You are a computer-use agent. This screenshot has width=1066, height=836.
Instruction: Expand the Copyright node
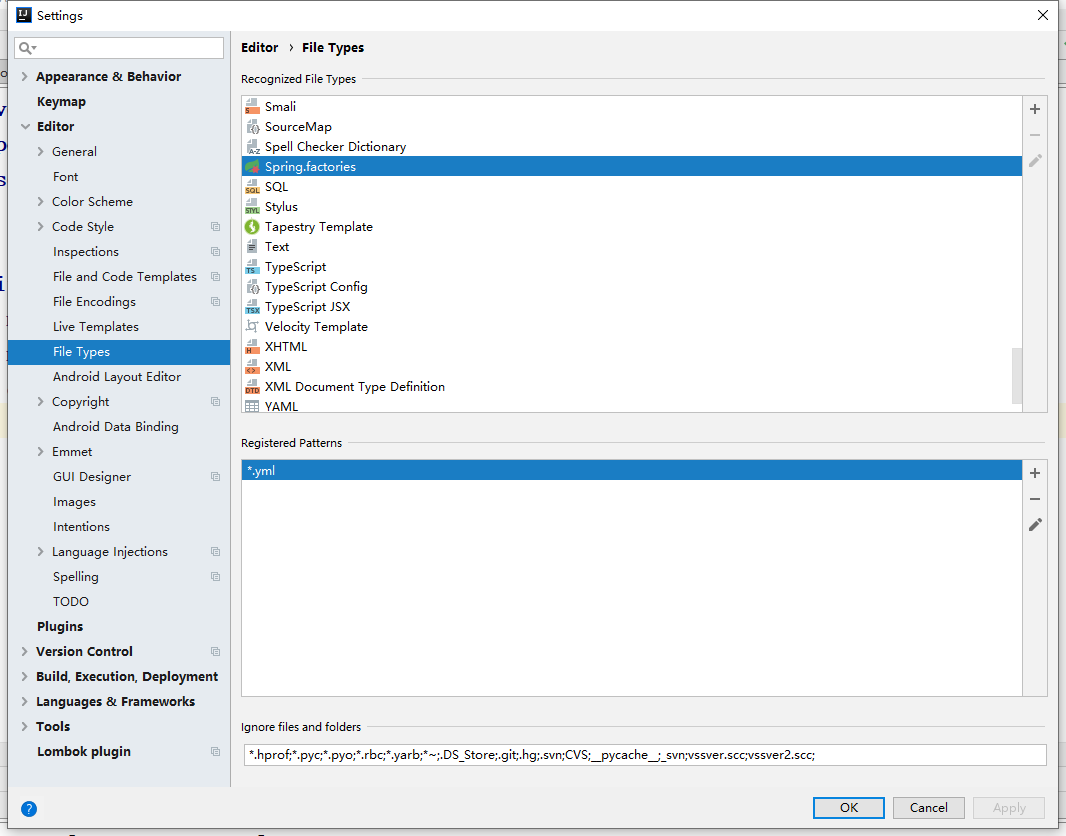coord(40,402)
